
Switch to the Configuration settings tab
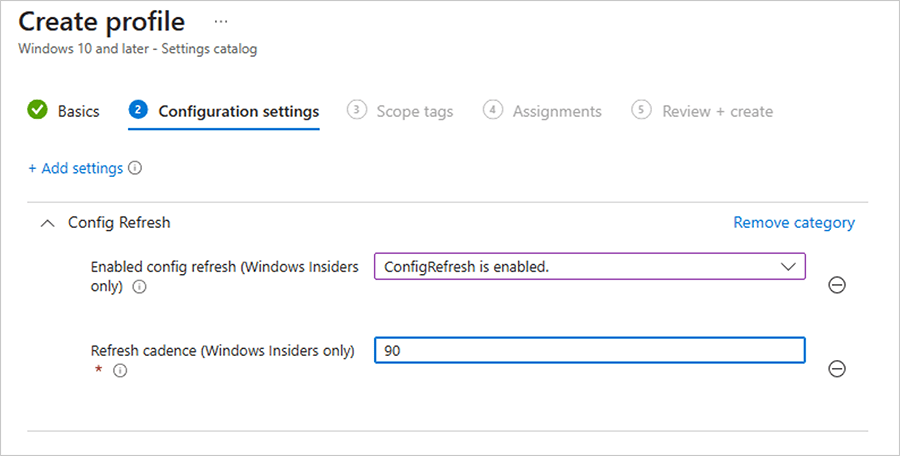tap(238, 111)
